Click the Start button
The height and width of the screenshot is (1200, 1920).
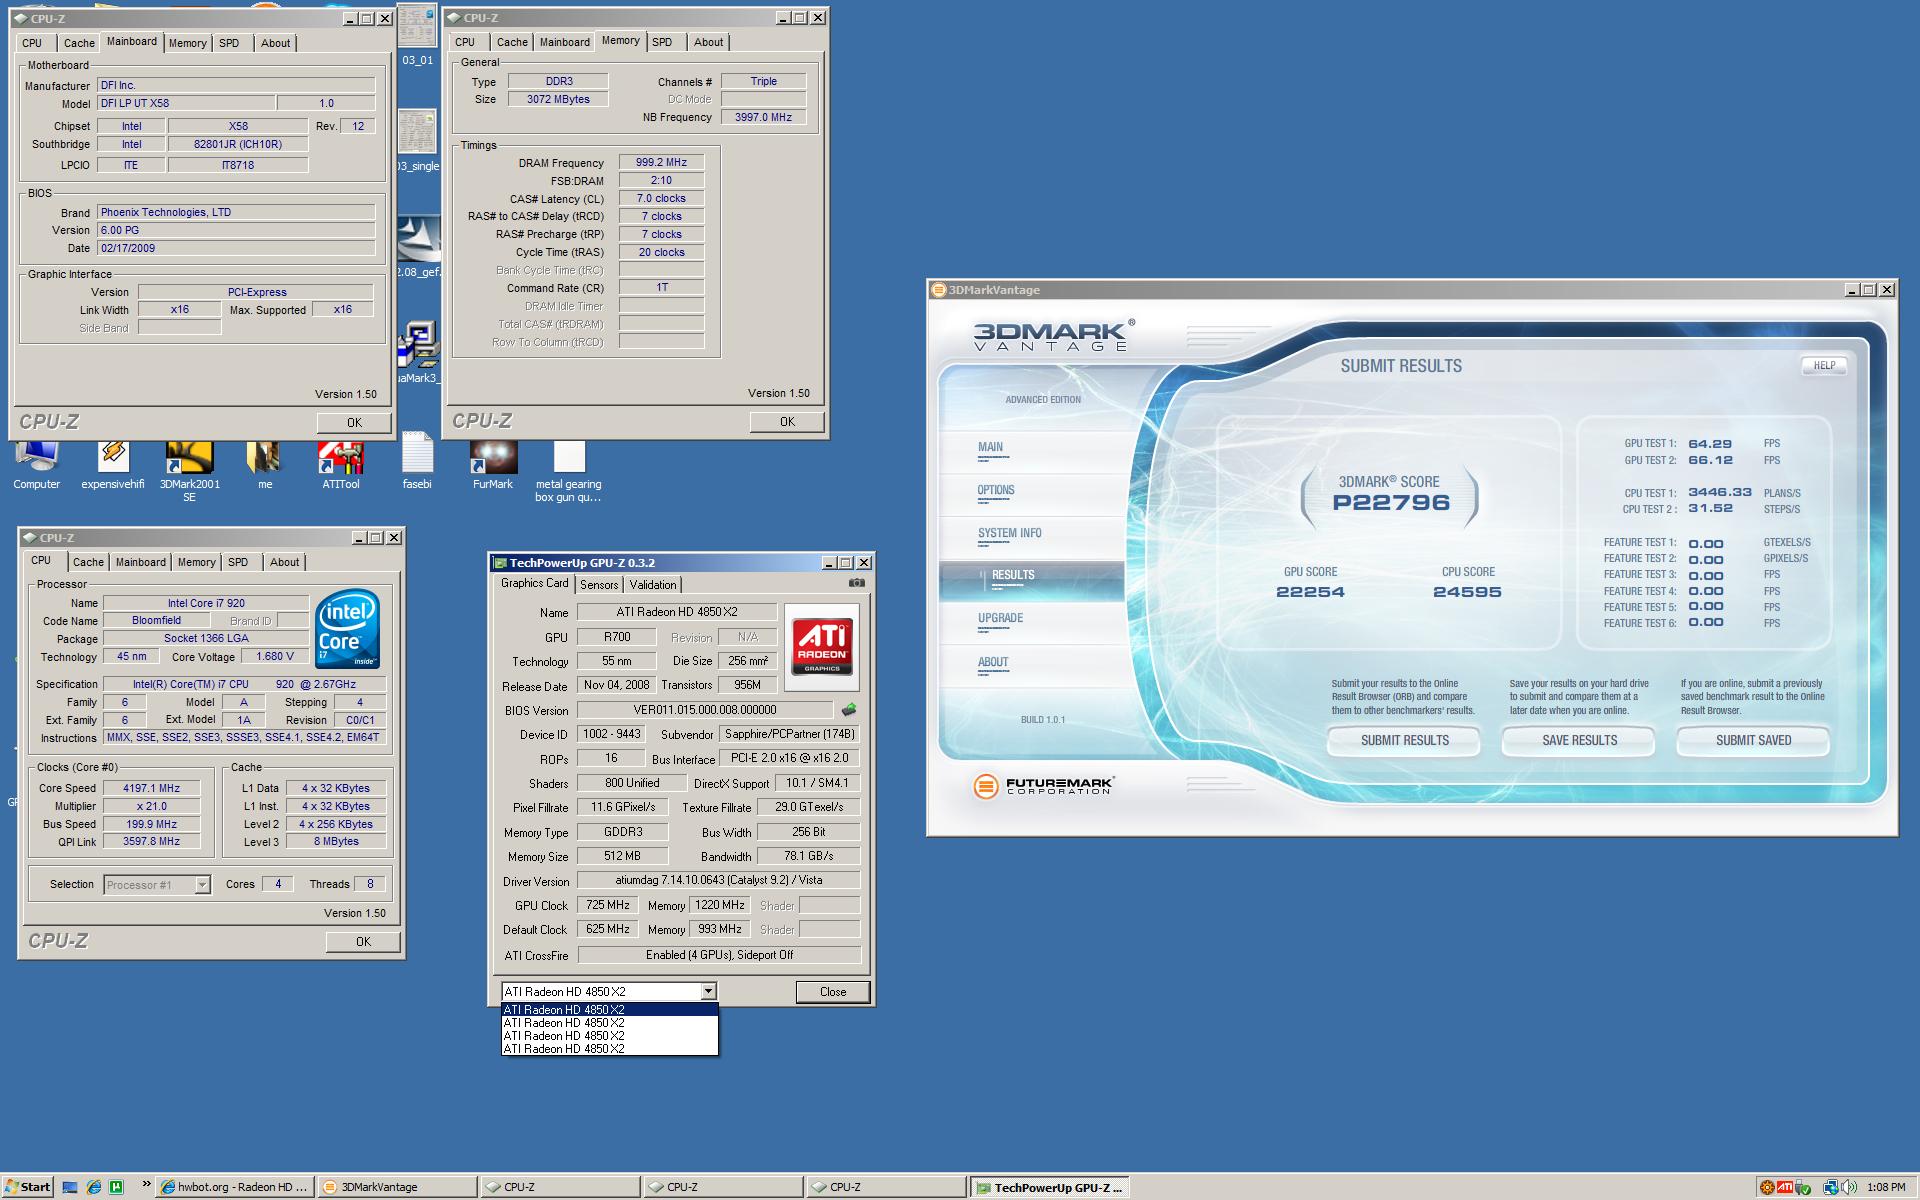[x=27, y=1187]
